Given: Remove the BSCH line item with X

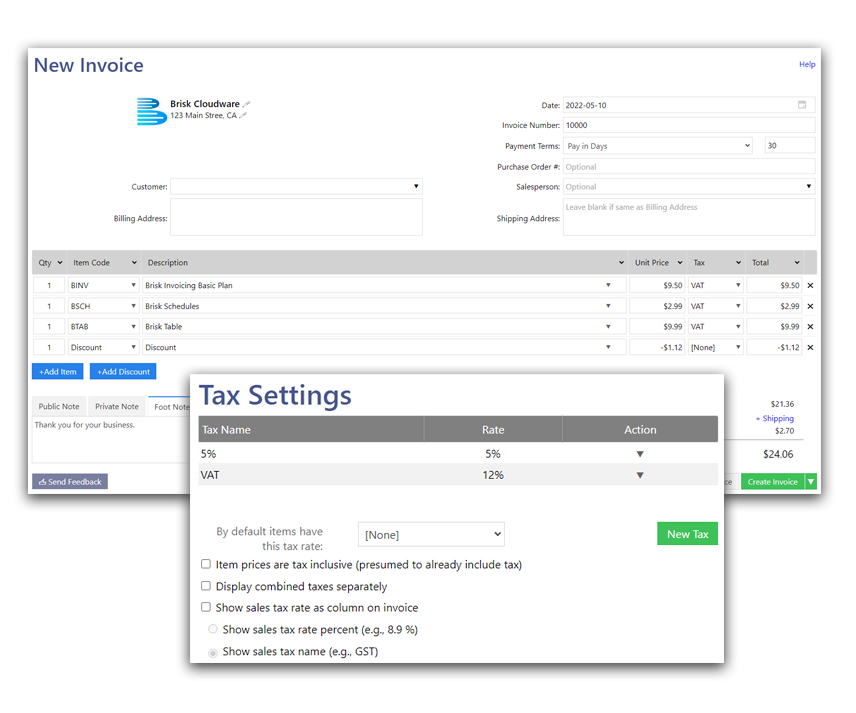Looking at the screenshot, I should [810, 306].
